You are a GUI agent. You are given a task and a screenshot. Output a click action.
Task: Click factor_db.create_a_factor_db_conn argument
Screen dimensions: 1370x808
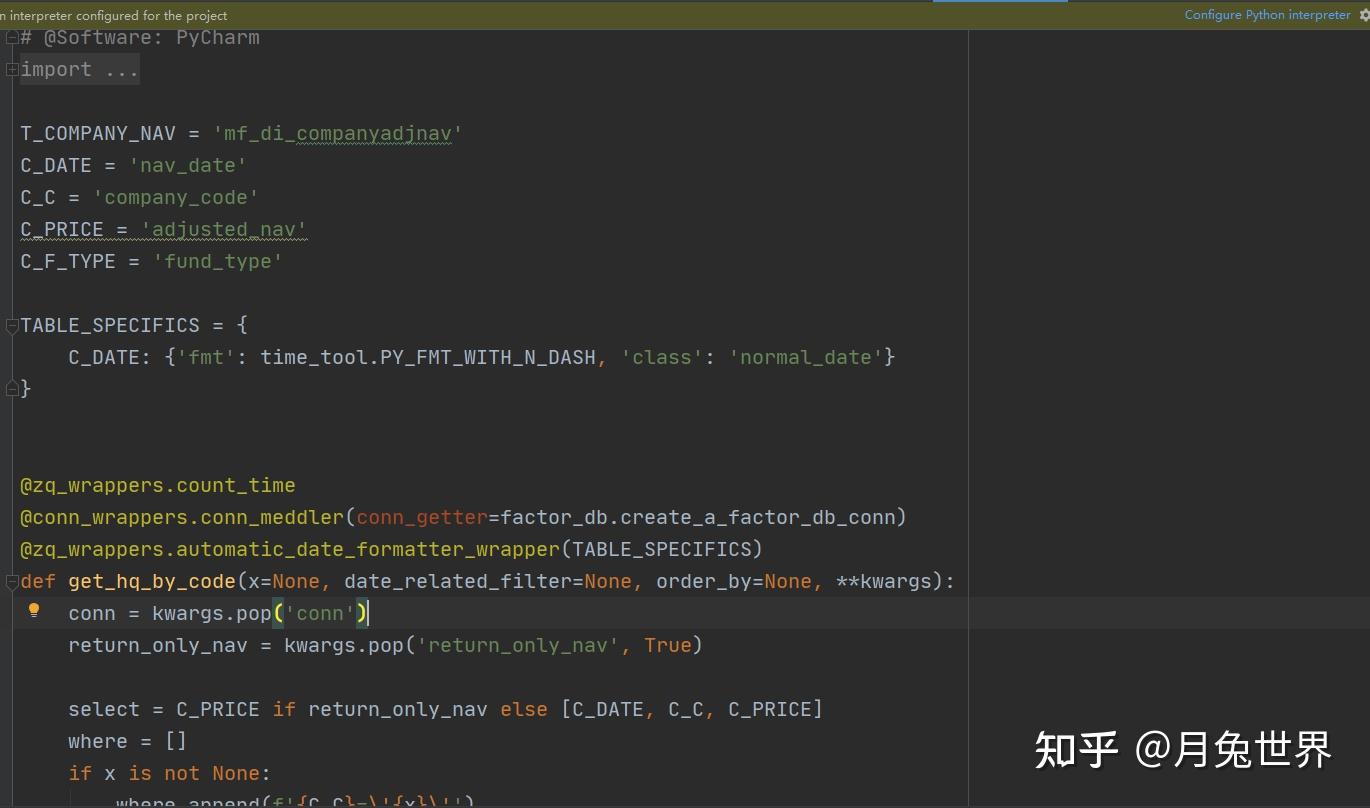tap(698, 518)
